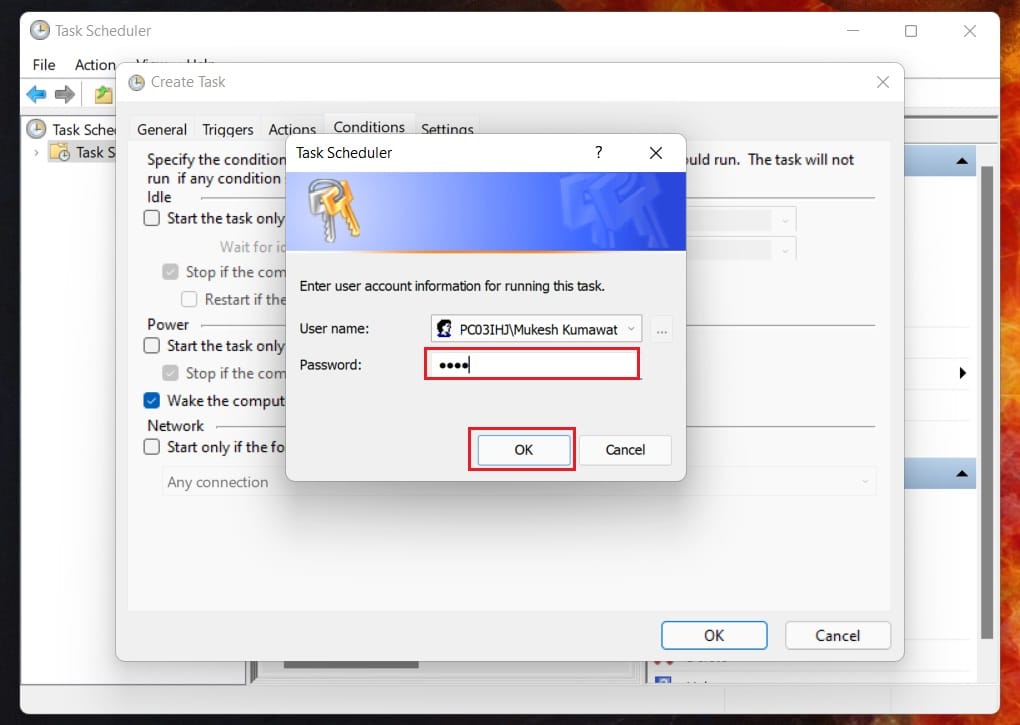Click the blue Back arrow in Task Scheduler toolbar
The height and width of the screenshot is (725, 1020).
[x=36, y=95]
